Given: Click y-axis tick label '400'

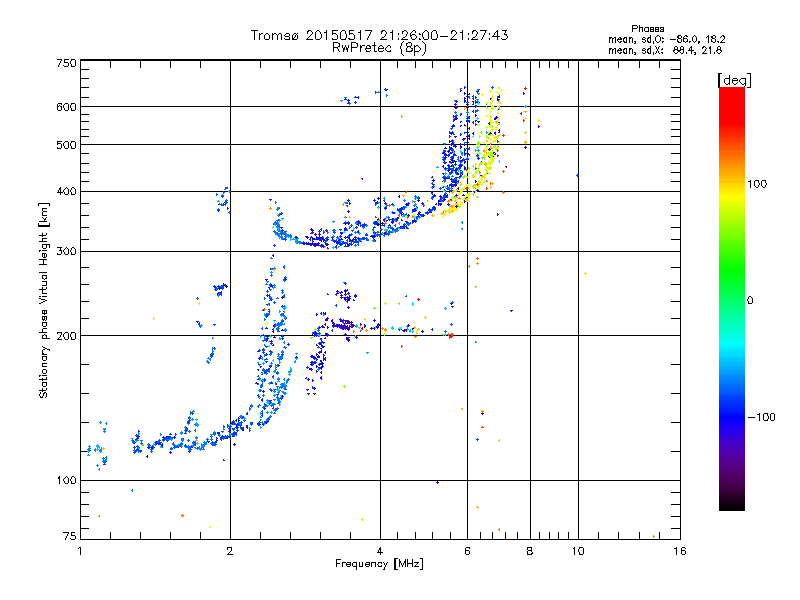Looking at the screenshot, I should coord(67,191).
